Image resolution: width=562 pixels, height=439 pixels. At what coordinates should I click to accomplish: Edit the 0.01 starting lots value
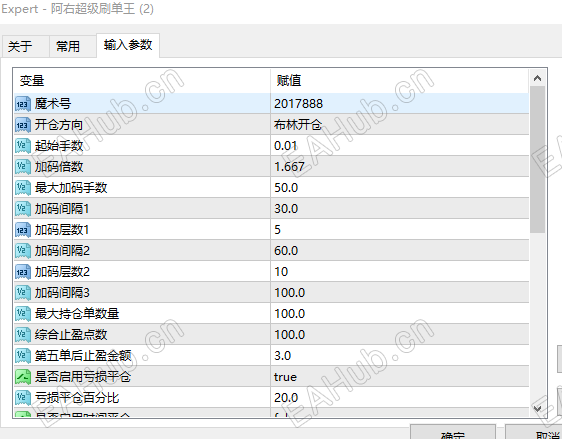(400, 146)
